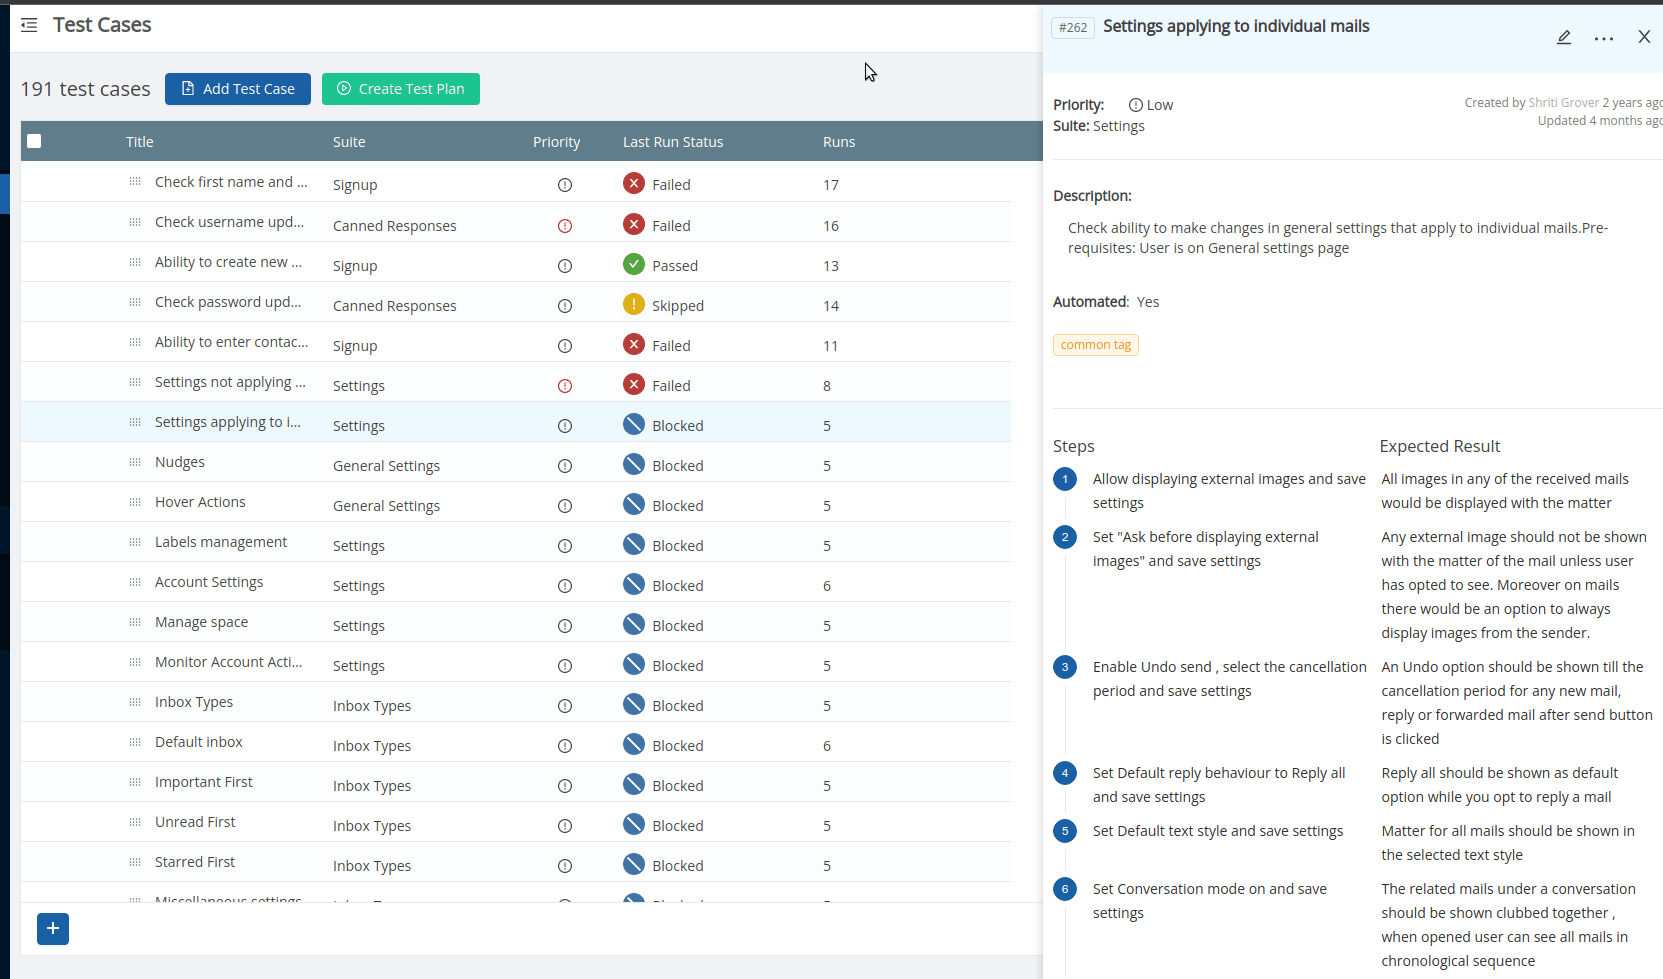
Task: Click Blocked status icon for Account Settings row
Action: coord(634,584)
